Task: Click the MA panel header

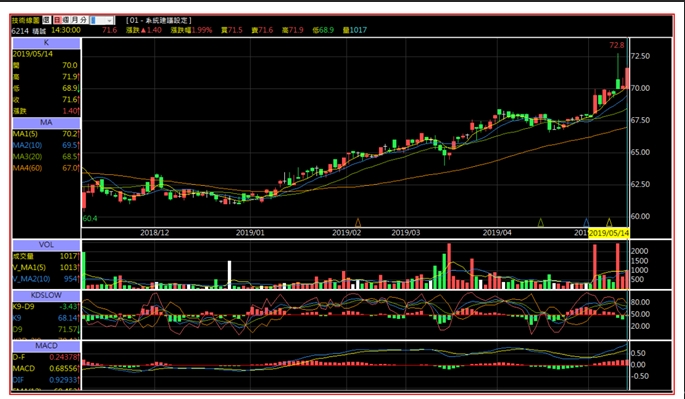Action: tap(46, 122)
